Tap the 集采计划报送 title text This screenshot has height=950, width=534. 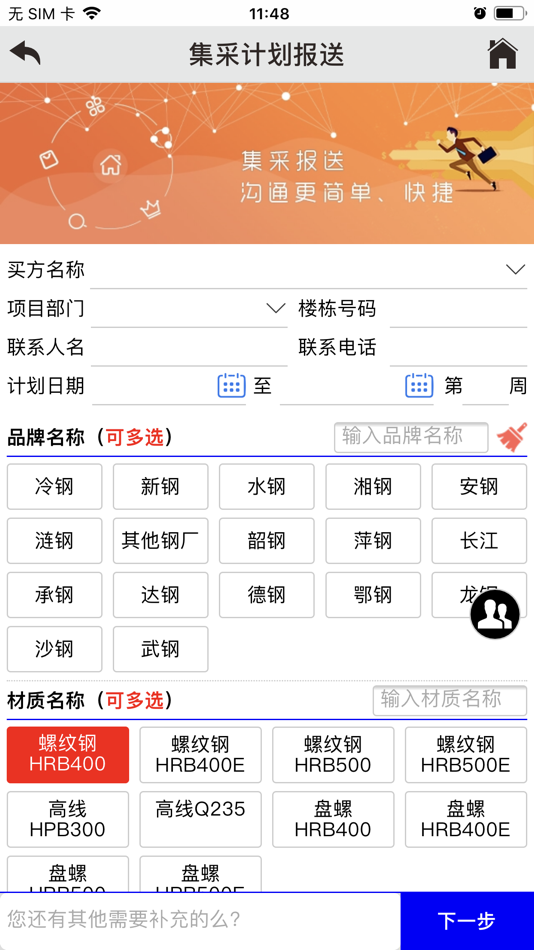(267, 55)
